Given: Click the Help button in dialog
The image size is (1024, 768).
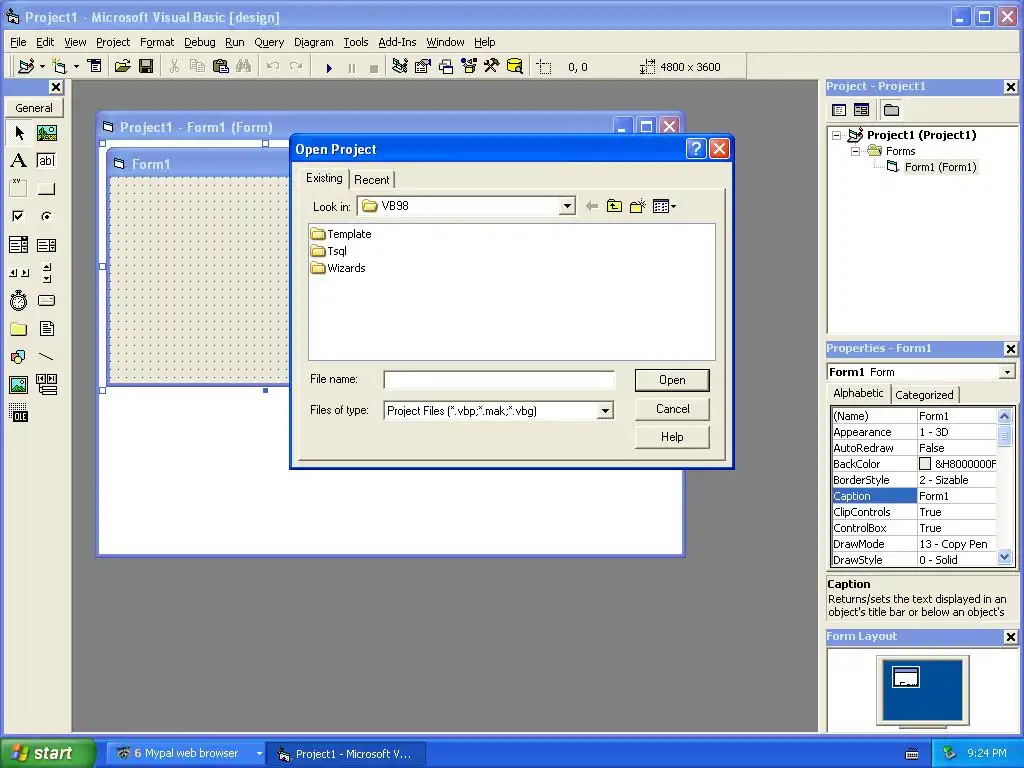Looking at the screenshot, I should point(672,437).
